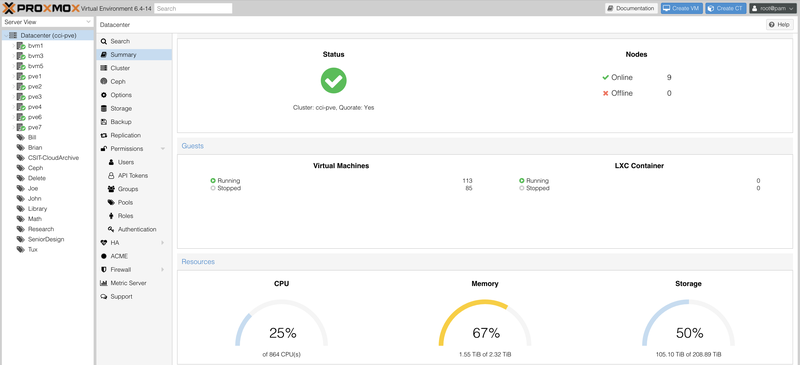800x365 pixels.
Task: Expand the HA submenu arrow
Action: click(163, 243)
